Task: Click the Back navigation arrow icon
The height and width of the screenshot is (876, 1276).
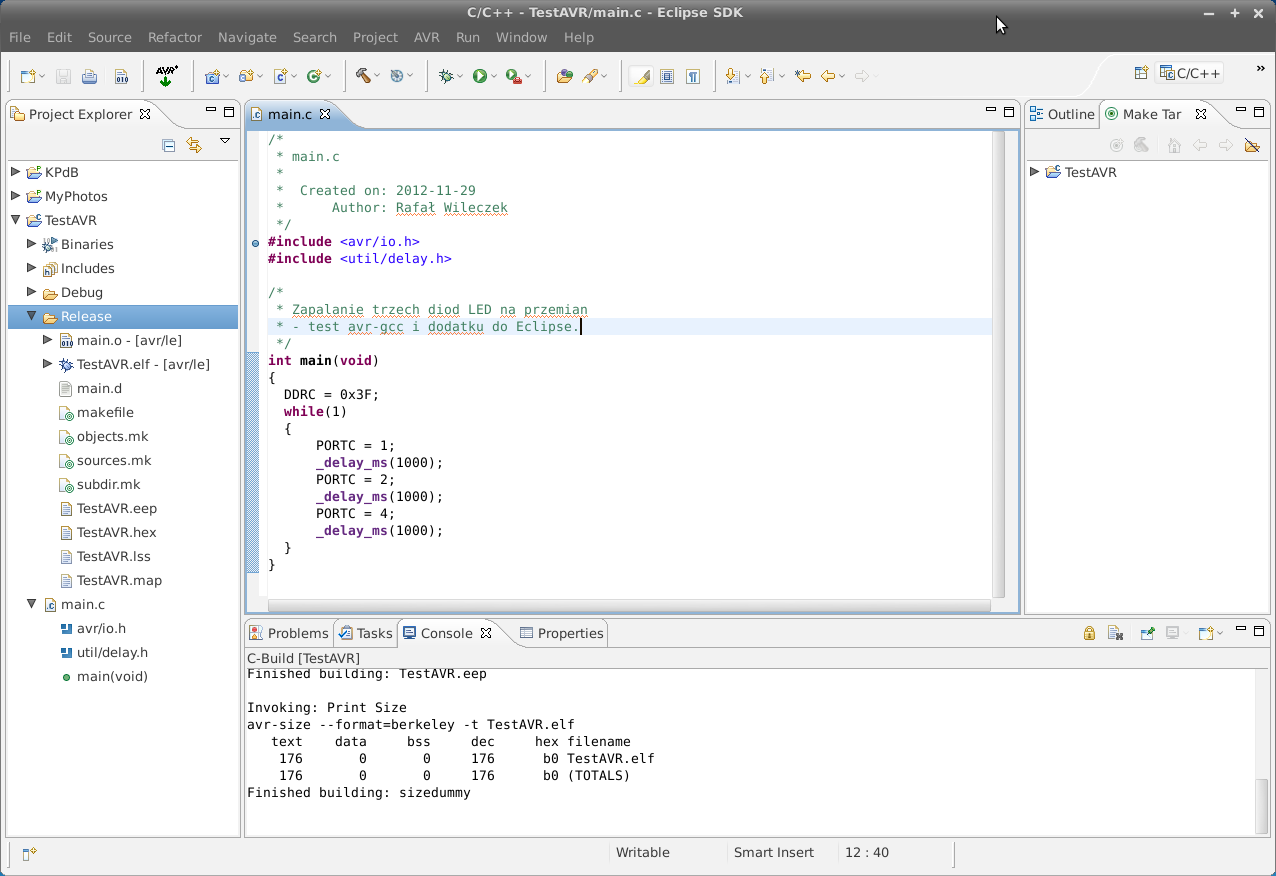Action: pyautogui.click(x=828, y=76)
